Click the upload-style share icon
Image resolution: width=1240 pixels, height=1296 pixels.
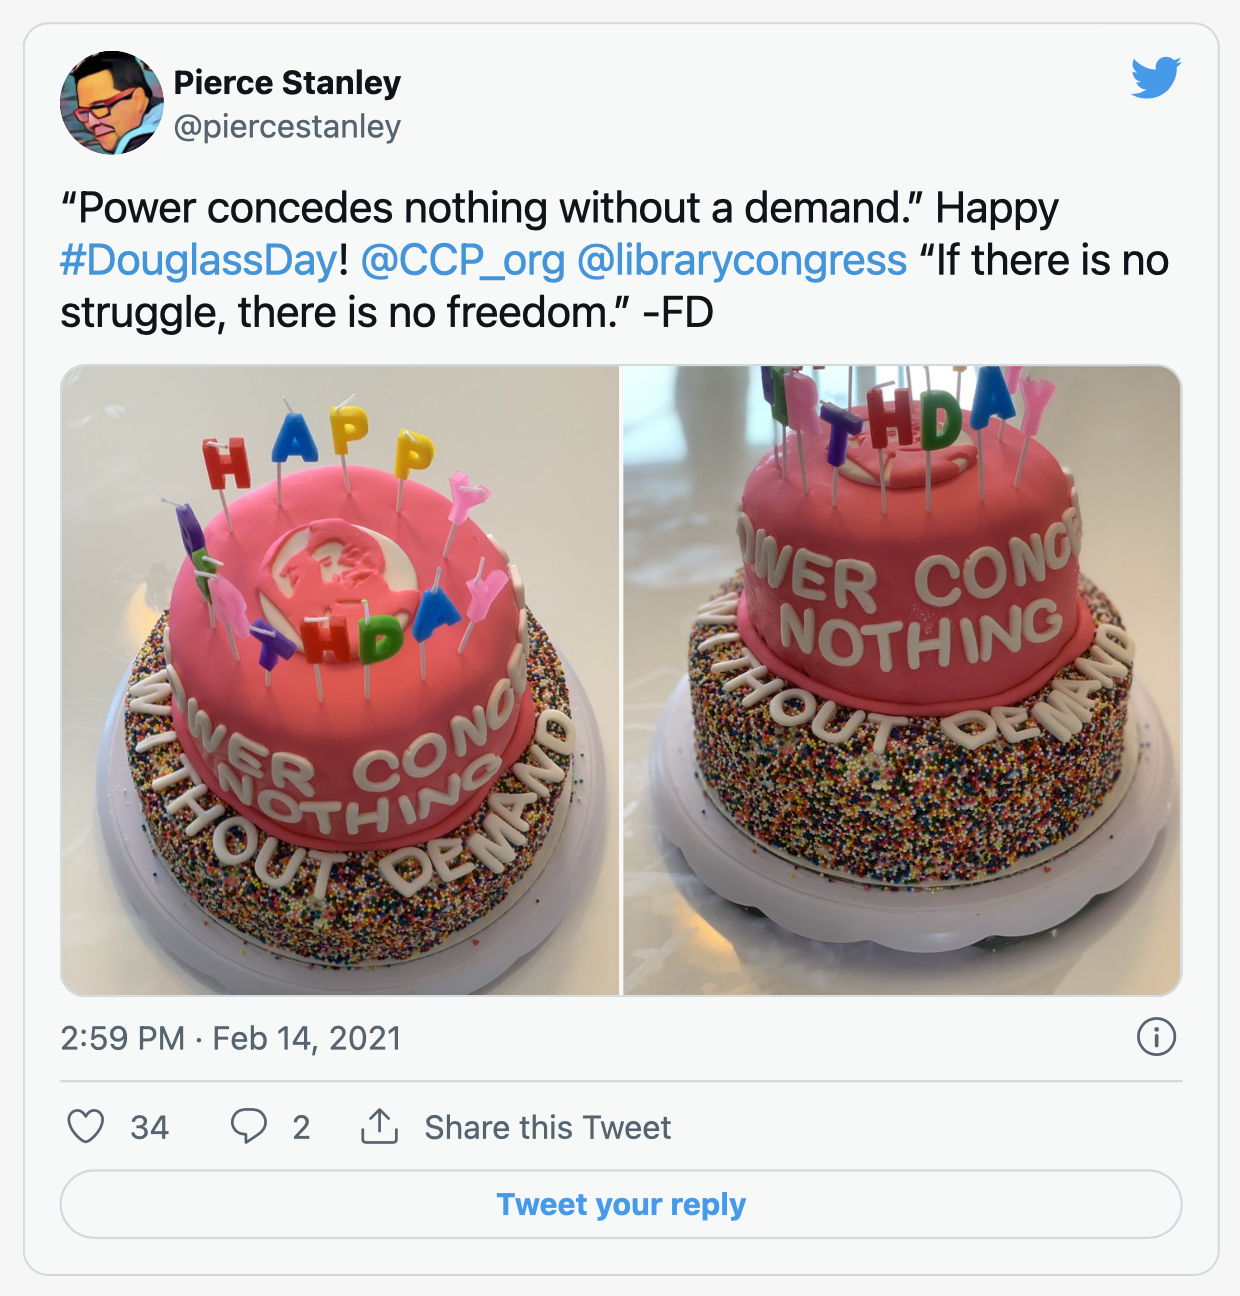point(380,1127)
